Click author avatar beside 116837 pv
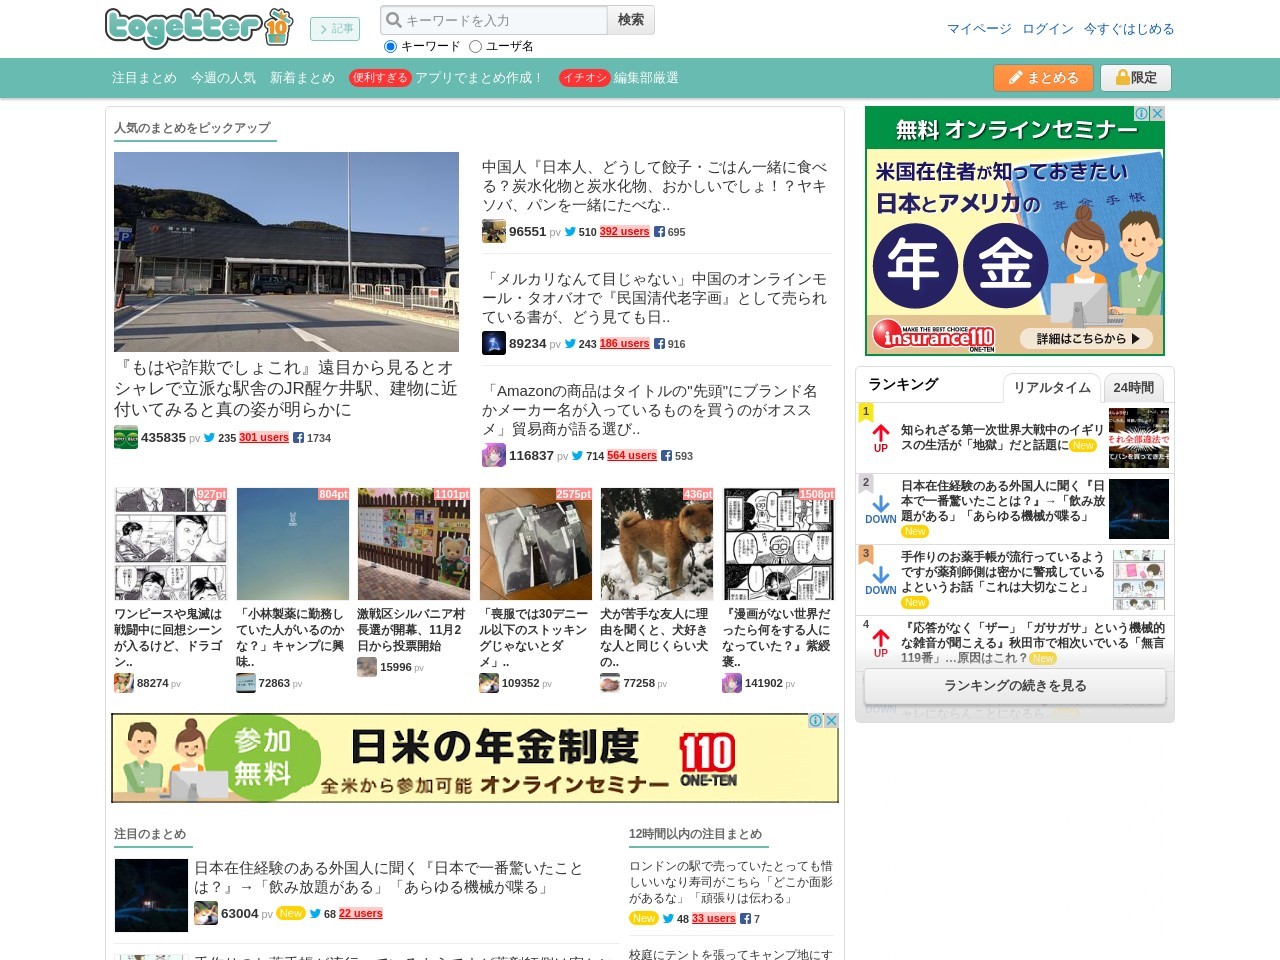1280x960 pixels. tap(494, 456)
